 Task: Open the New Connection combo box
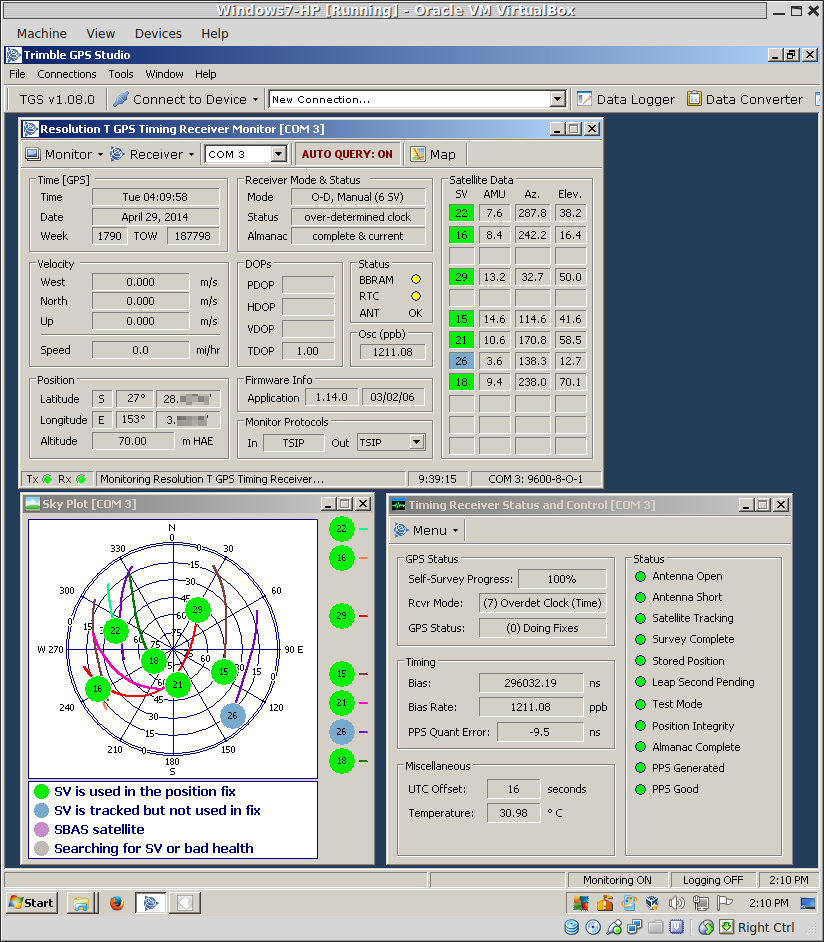pos(558,99)
